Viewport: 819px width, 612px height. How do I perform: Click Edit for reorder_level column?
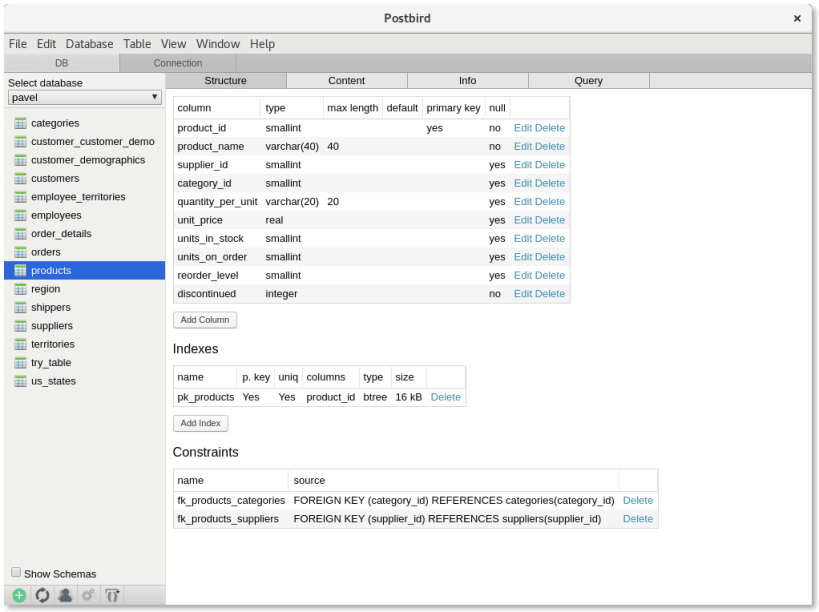coord(523,275)
